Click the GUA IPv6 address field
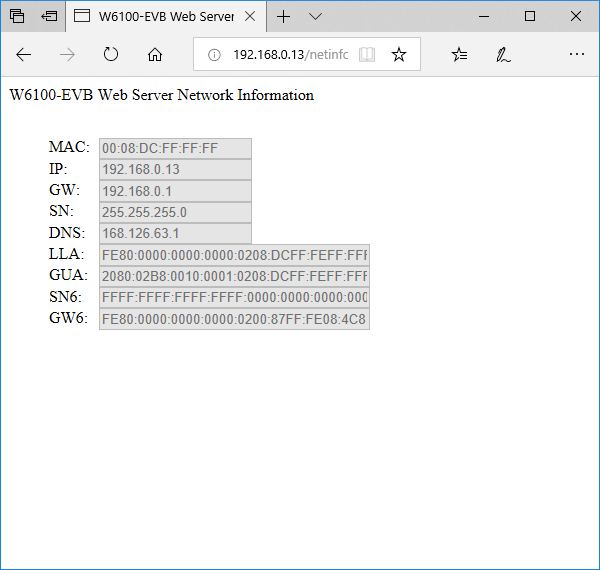Viewport: 600px width, 570px height. coord(234,276)
